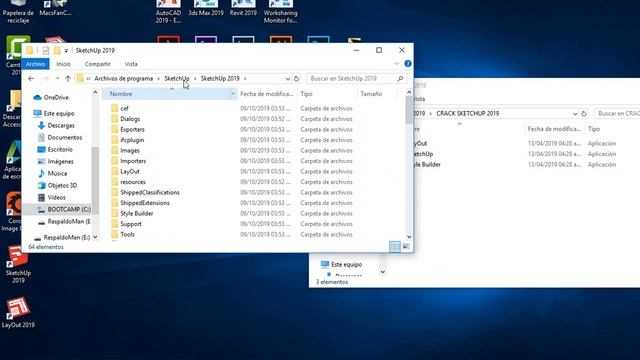
Task: Open the Papelera de reciclaje icon
Action: pyautogui.click(x=18, y=11)
